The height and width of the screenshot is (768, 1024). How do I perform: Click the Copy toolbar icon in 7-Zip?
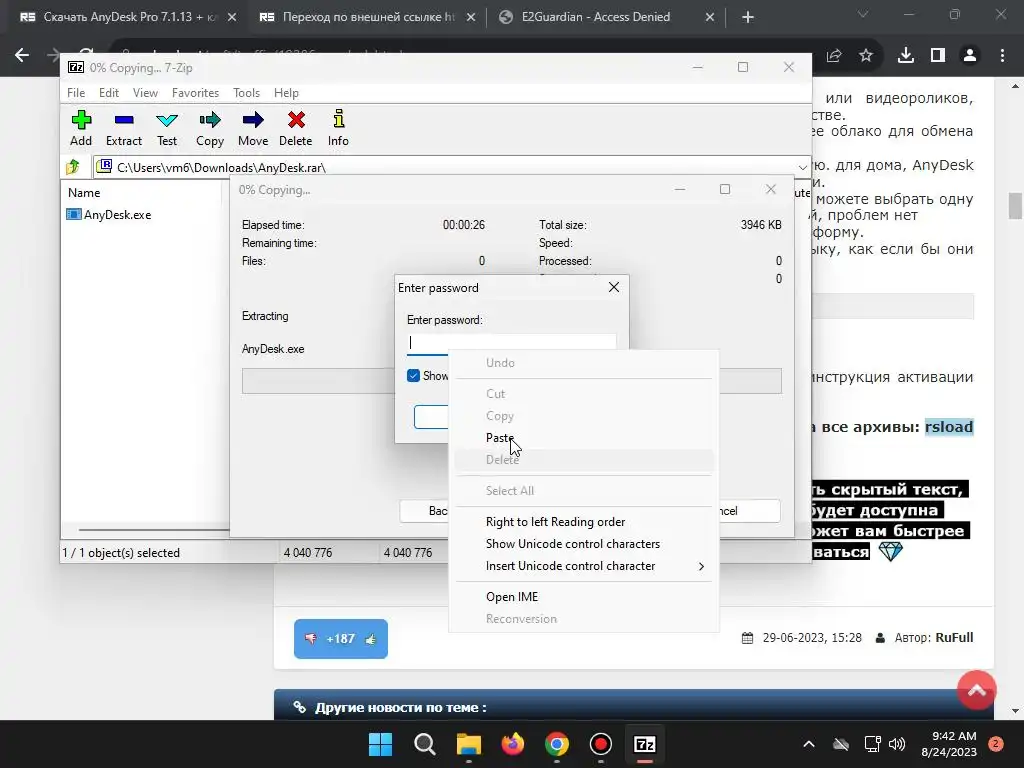[210, 128]
